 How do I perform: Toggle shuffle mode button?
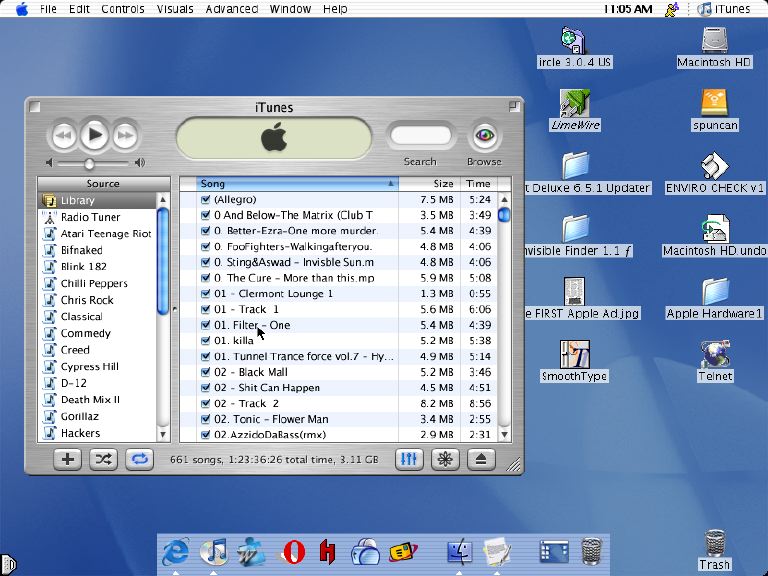click(103, 459)
